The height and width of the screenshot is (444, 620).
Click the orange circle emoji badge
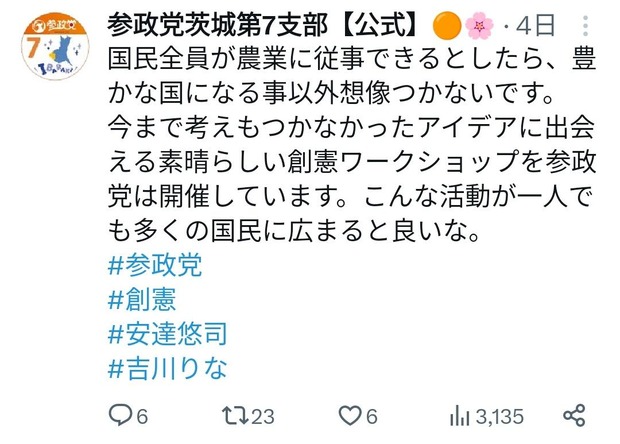coord(447,25)
